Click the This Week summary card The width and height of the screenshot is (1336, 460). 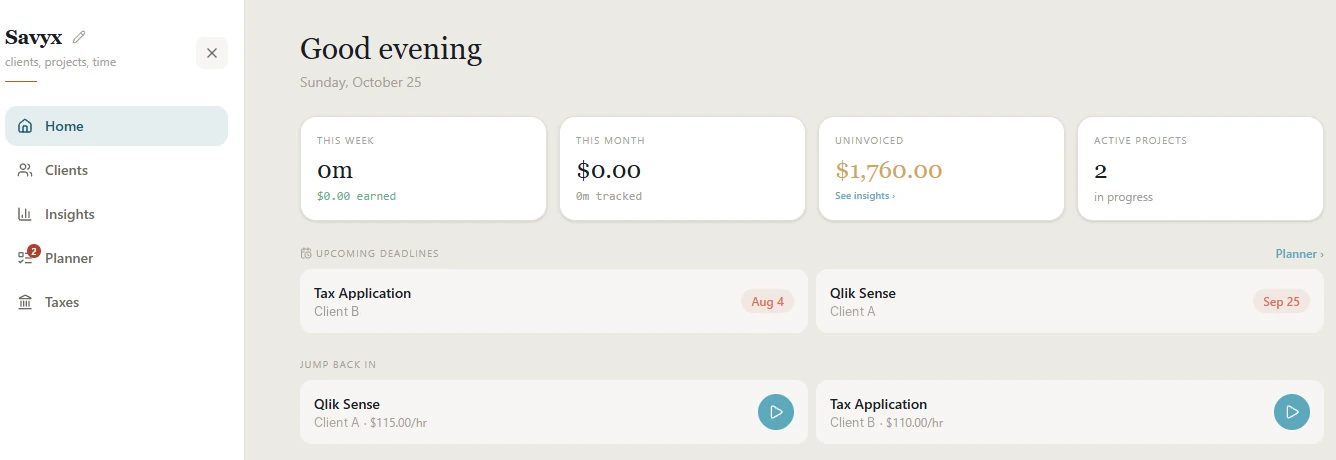point(423,169)
